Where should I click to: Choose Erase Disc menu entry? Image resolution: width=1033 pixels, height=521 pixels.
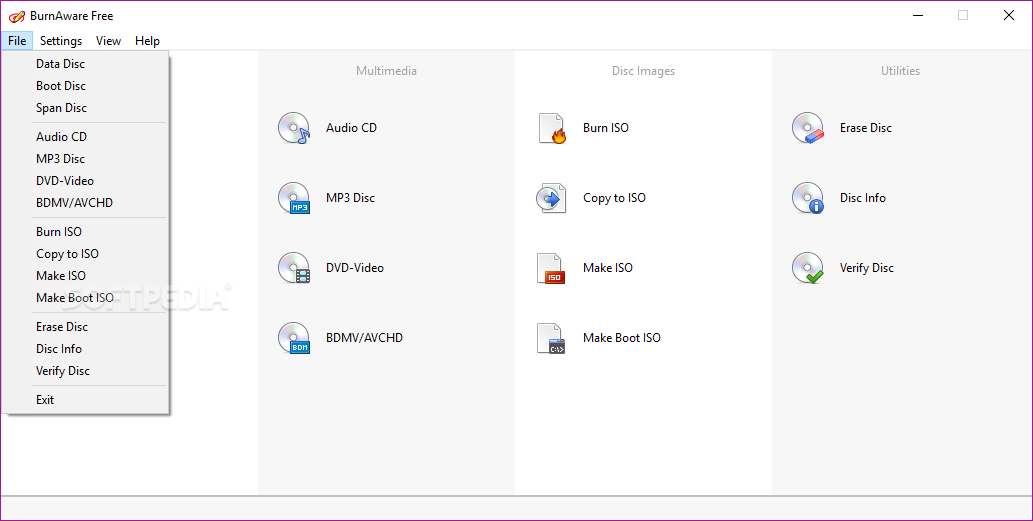(x=86, y=327)
